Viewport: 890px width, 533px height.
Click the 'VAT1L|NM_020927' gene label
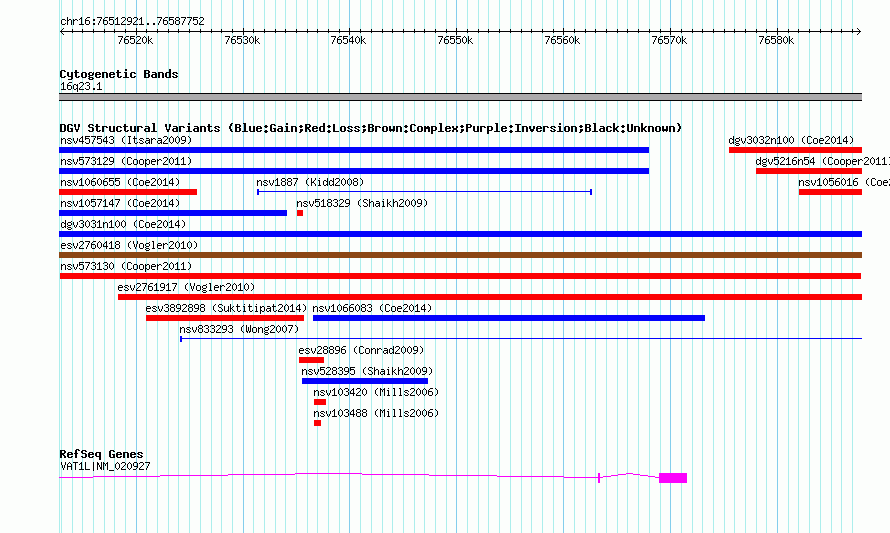tap(105, 467)
